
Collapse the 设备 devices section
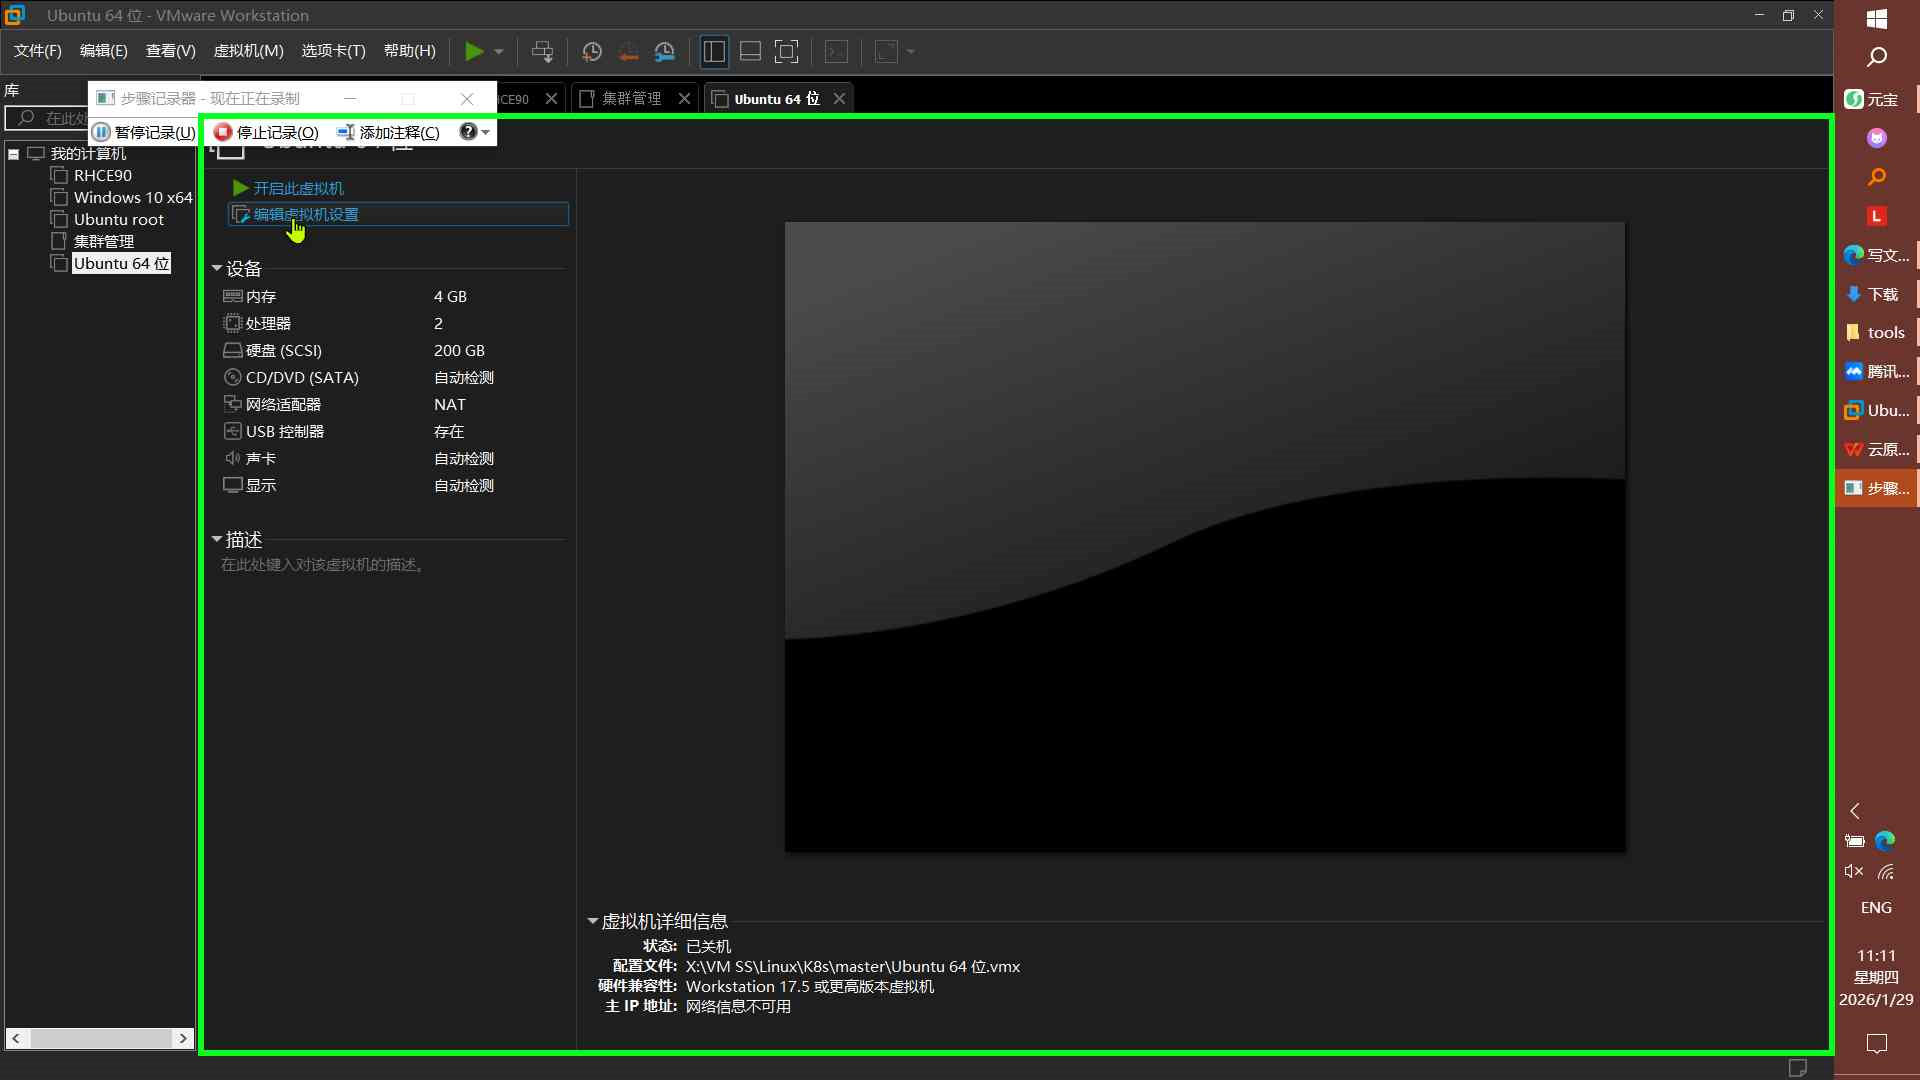click(217, 269)
